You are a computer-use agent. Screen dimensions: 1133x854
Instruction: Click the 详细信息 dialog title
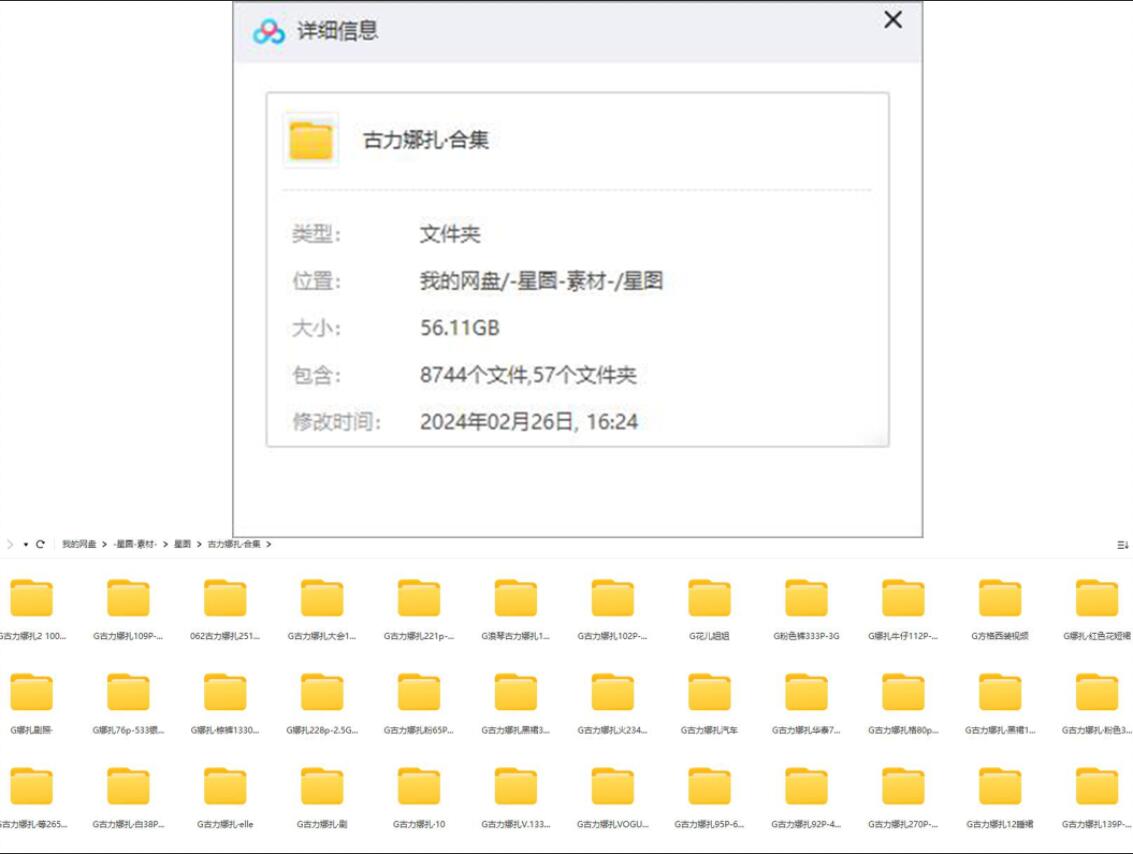pyautogui.click(x=337, y=31)
